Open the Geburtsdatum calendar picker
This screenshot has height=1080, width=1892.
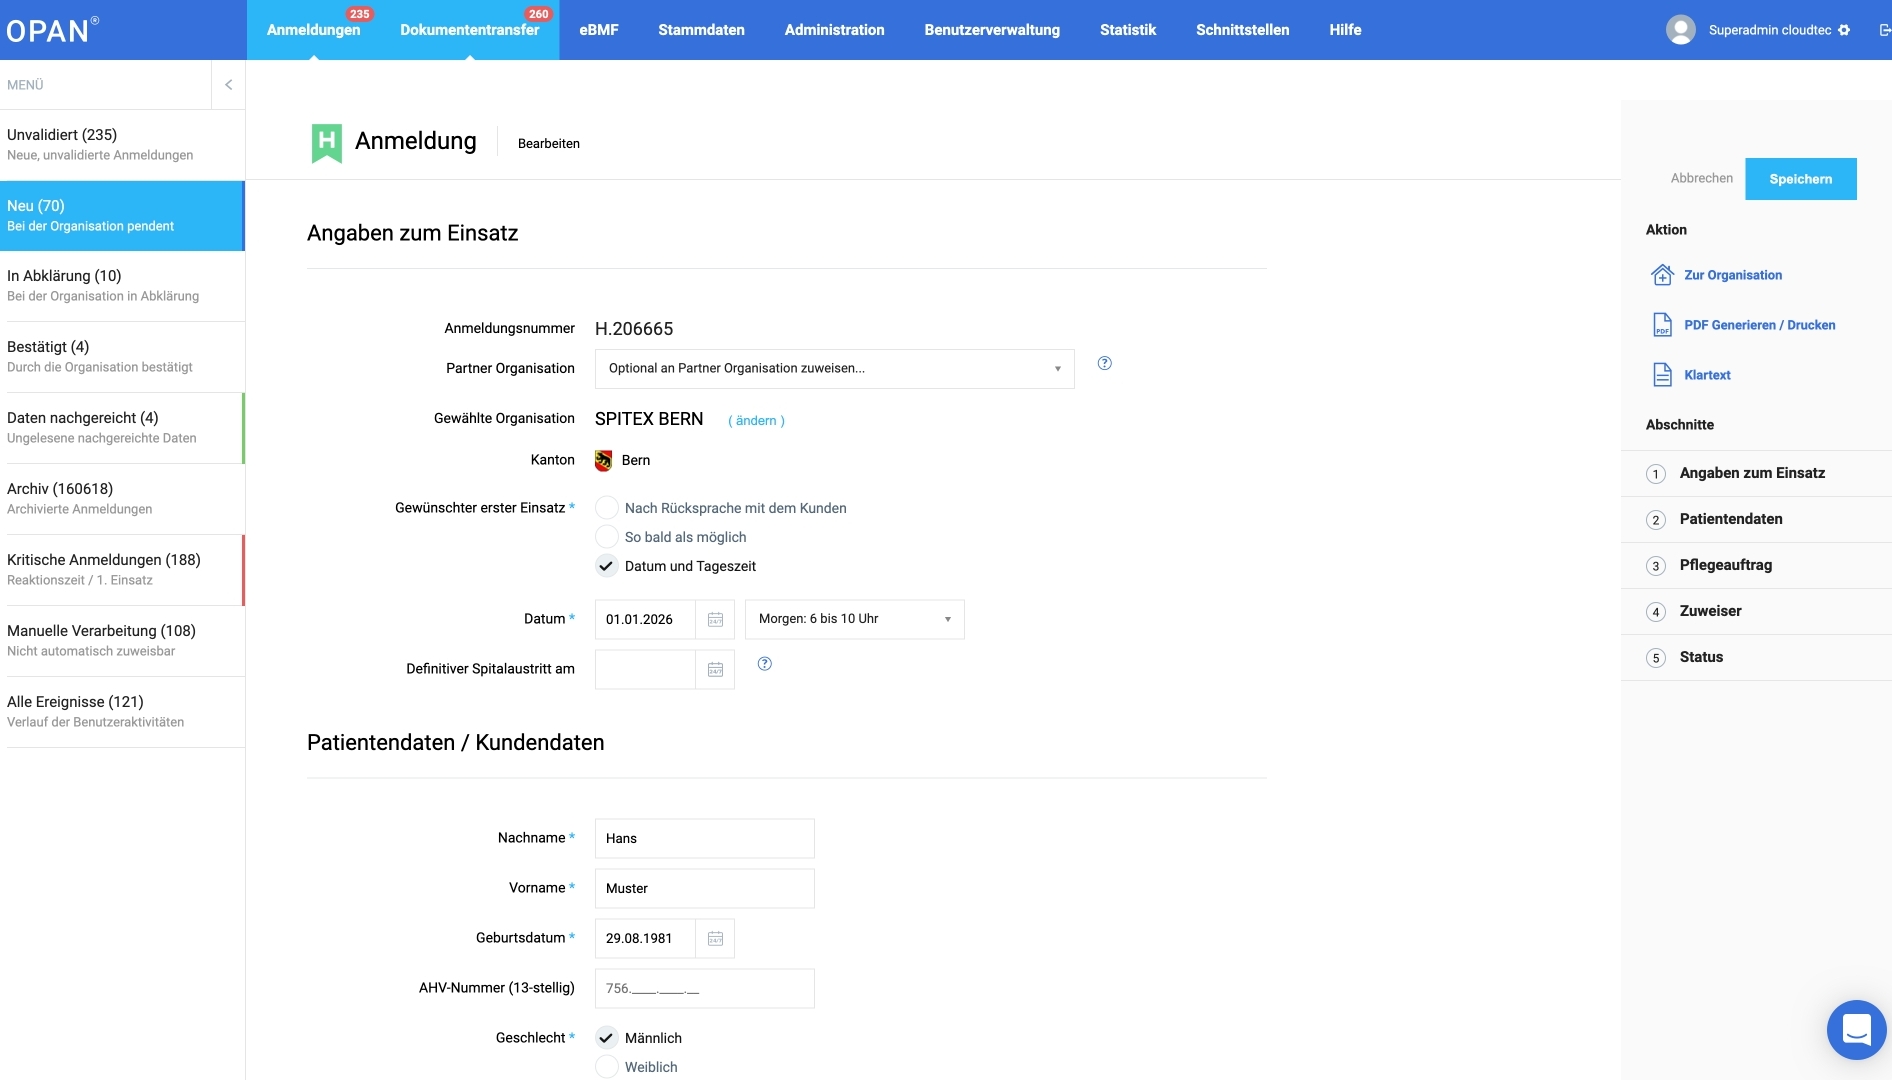715,939
